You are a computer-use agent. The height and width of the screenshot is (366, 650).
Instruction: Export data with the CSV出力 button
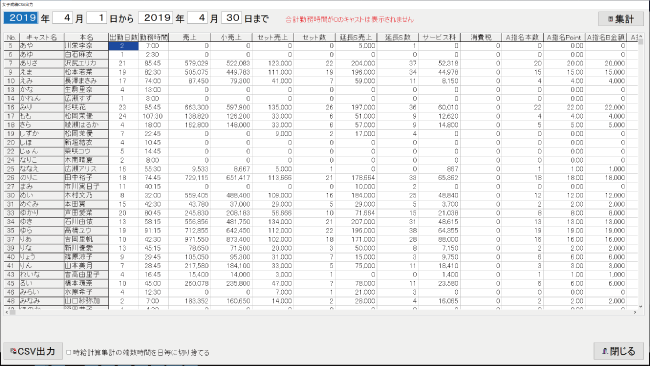33,351
